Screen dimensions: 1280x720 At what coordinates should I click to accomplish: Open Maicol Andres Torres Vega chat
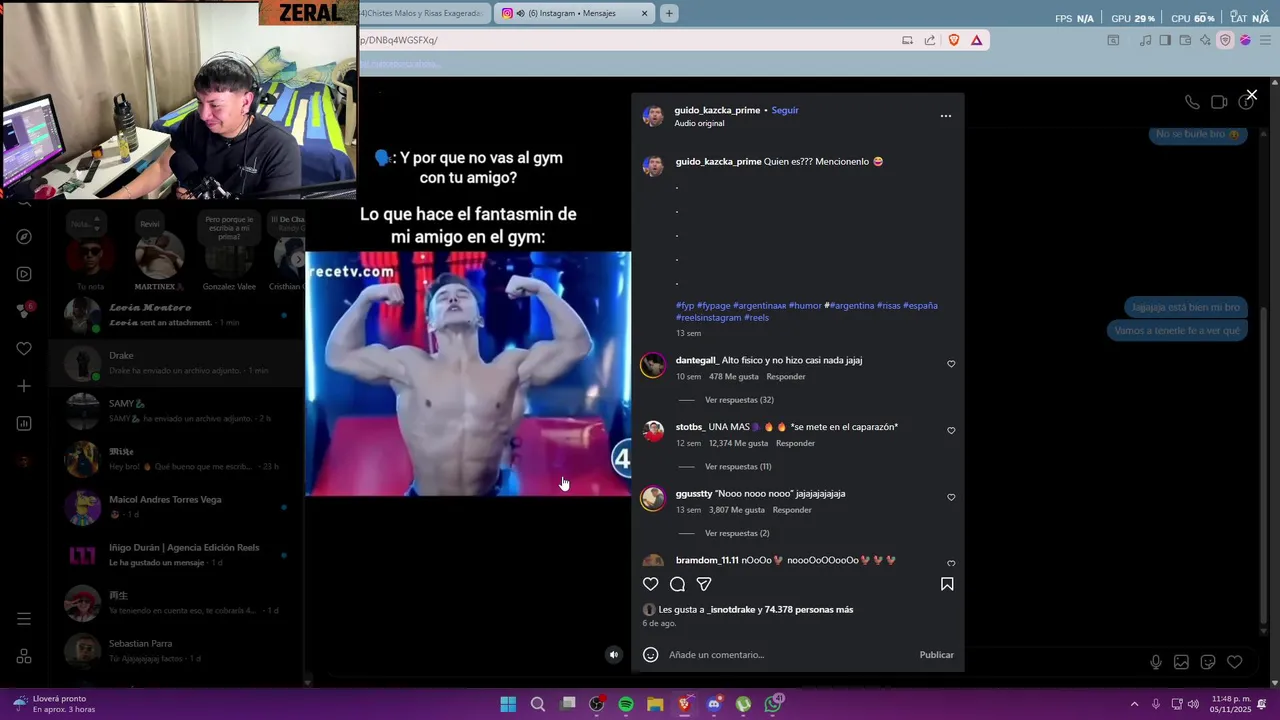[x=177, y=507]
